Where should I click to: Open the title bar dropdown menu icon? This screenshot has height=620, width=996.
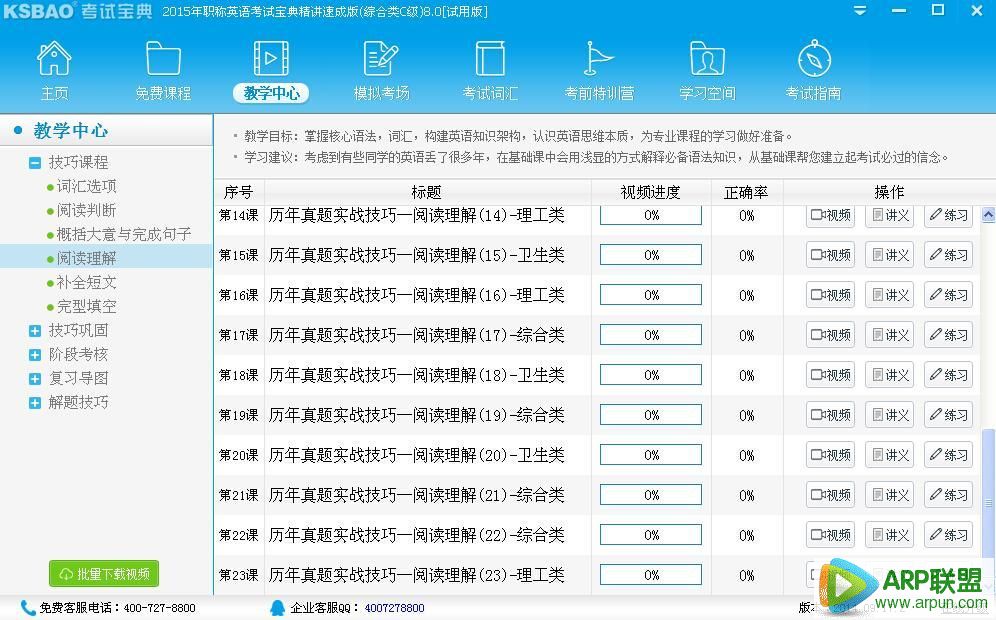[x=860, y=11]
